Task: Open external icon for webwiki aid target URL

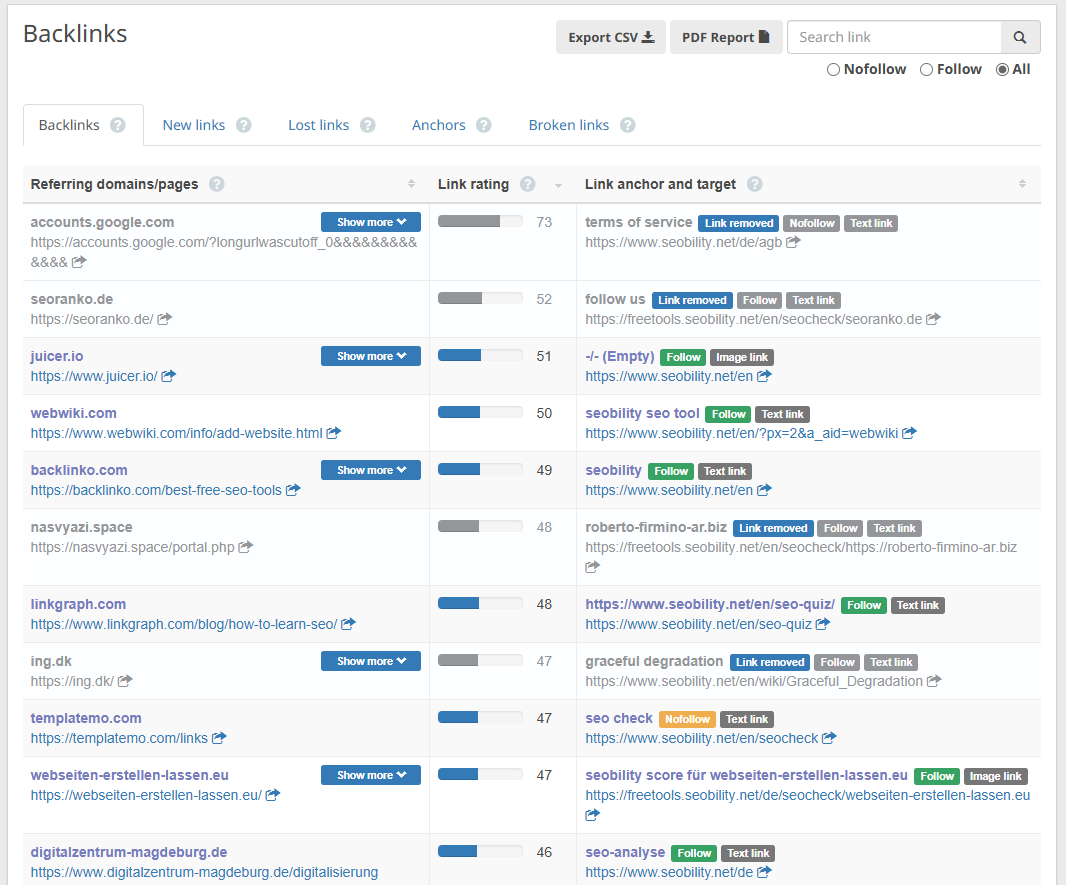Action: 910,433
